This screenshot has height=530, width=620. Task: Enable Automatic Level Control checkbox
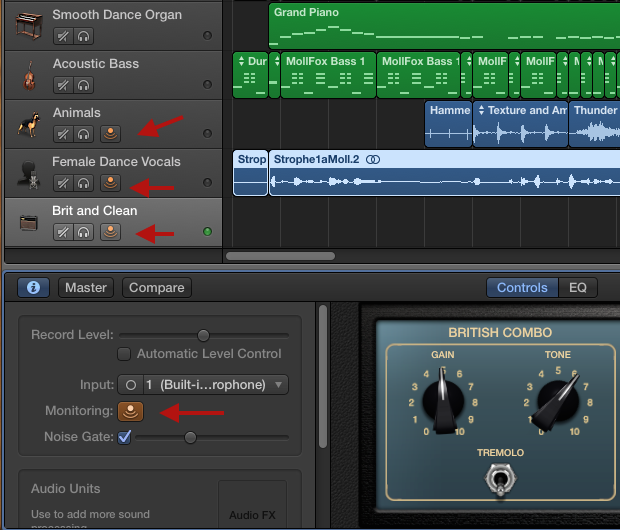(x=124, y=354)
